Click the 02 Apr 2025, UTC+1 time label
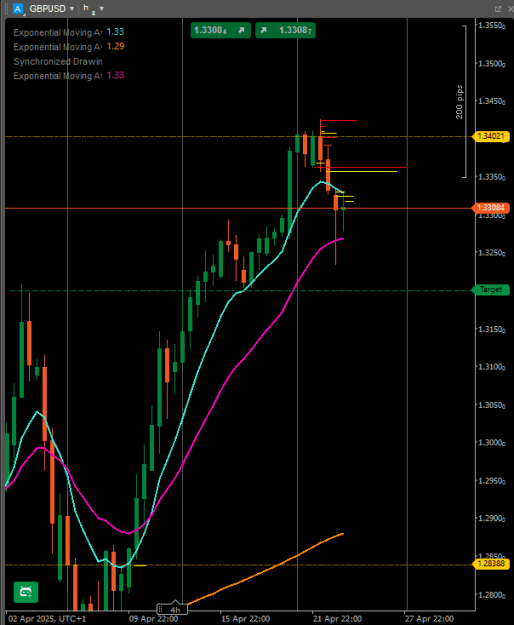The width and height of the screenshot is (514, 625). tap(47, 619)
